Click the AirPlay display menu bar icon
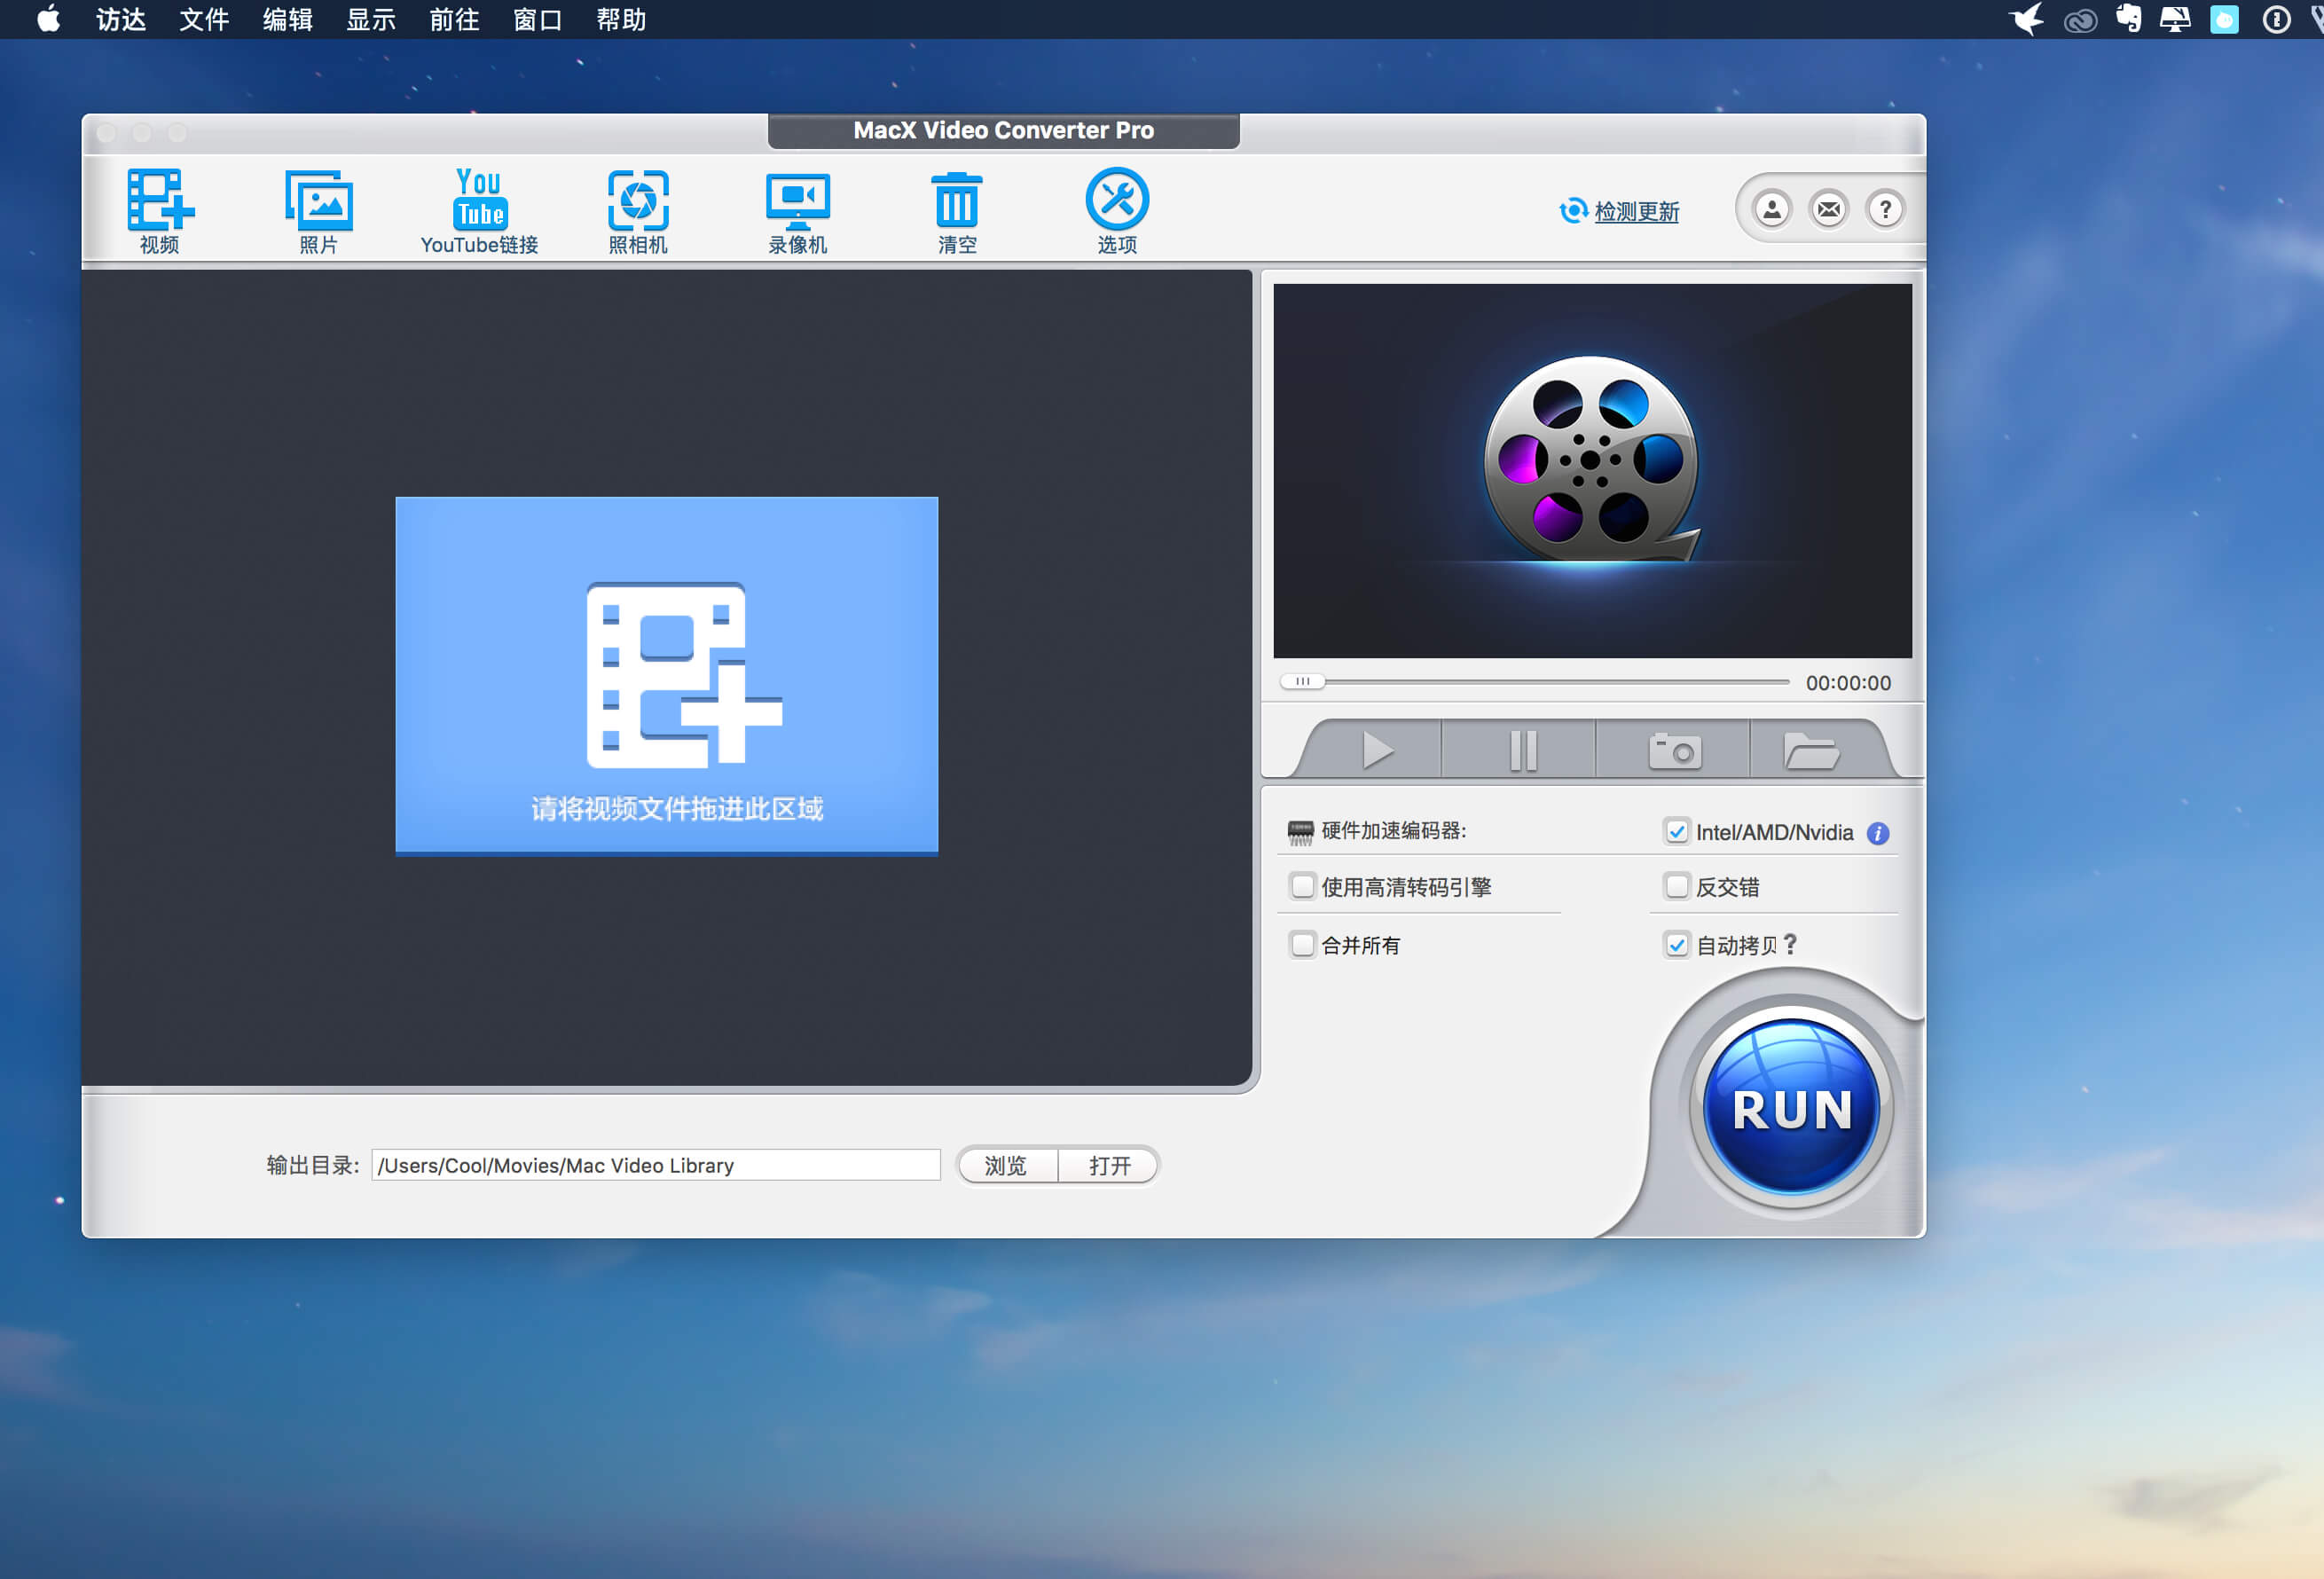 [x=2175, y=19]
